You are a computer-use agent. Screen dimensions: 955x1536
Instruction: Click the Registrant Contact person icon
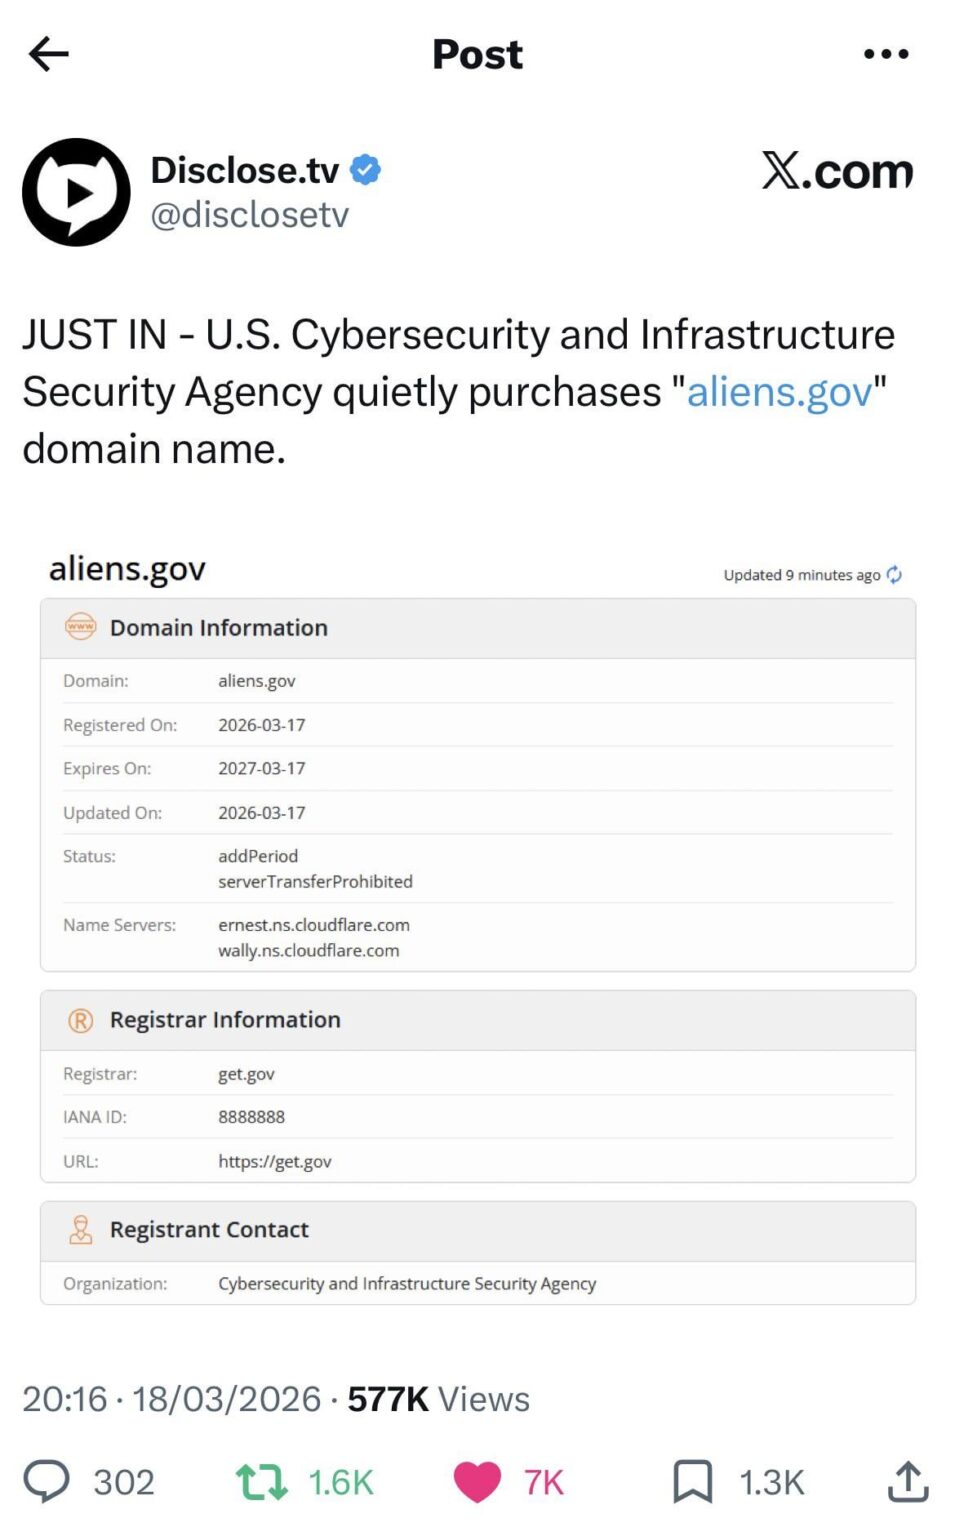click(80, 1230)
